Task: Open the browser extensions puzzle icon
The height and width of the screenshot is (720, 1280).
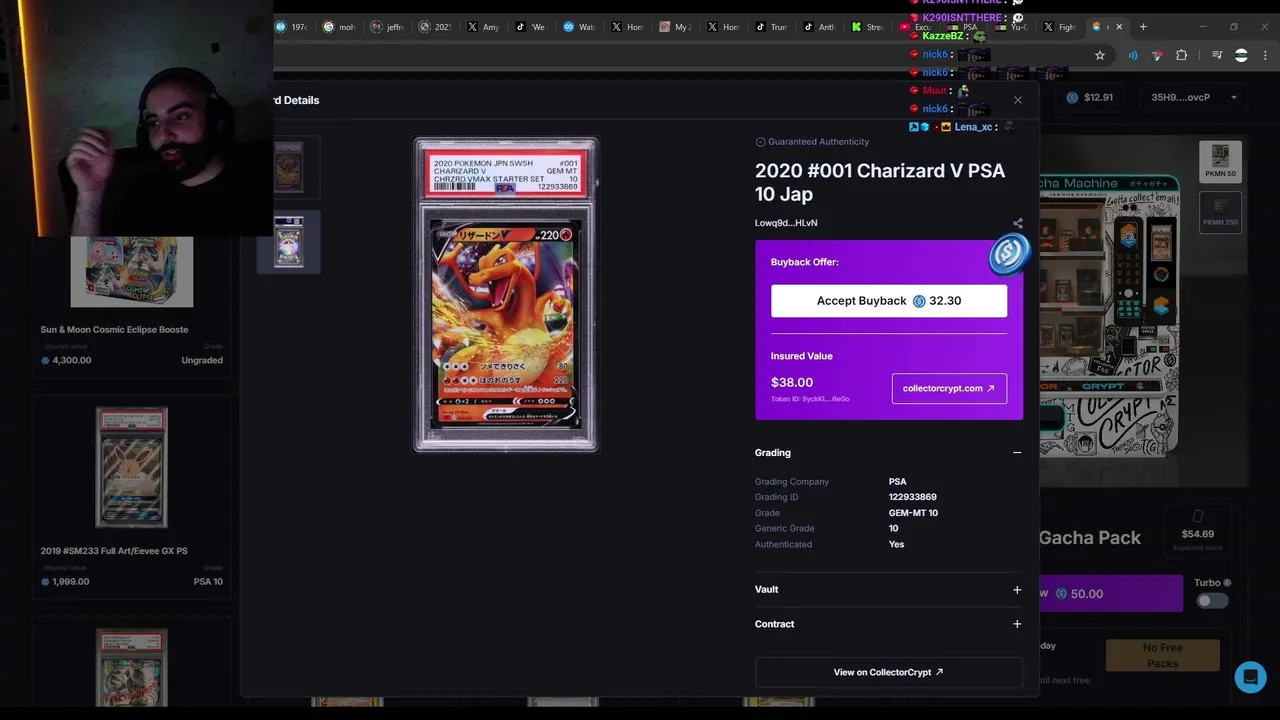Action: (x=1181, y=55)
